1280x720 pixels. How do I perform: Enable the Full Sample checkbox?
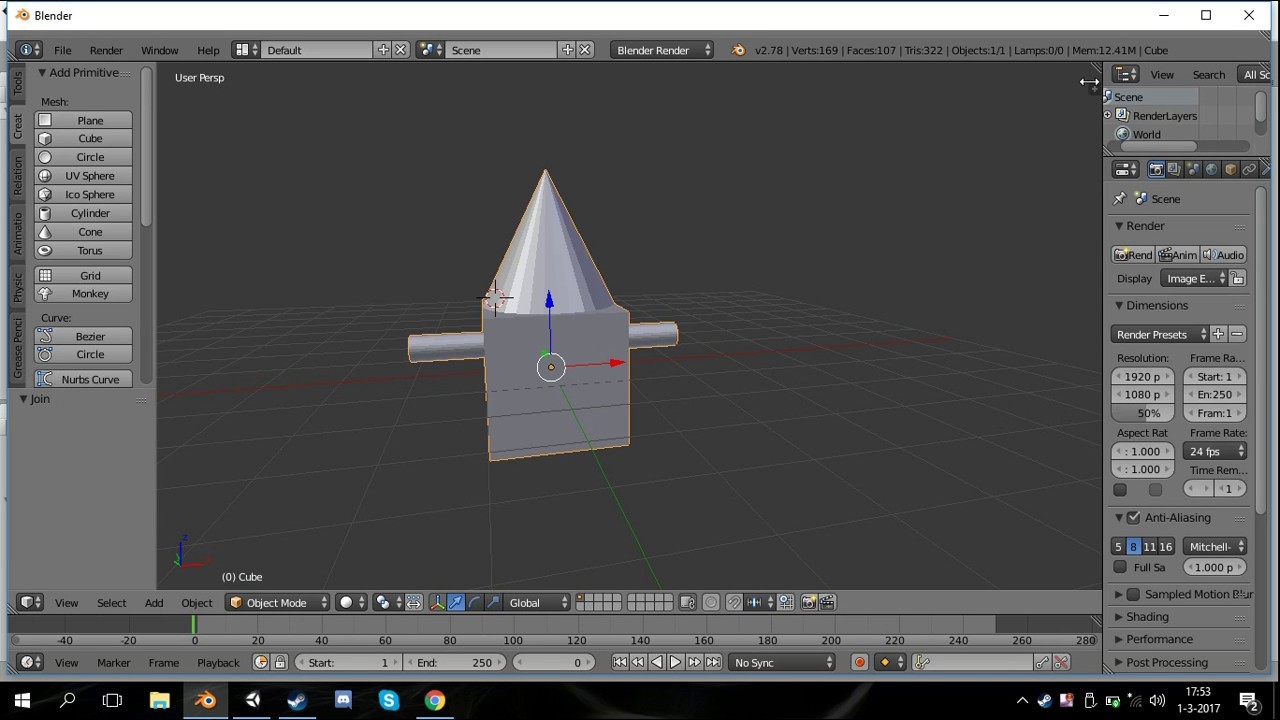point(1120,568)
